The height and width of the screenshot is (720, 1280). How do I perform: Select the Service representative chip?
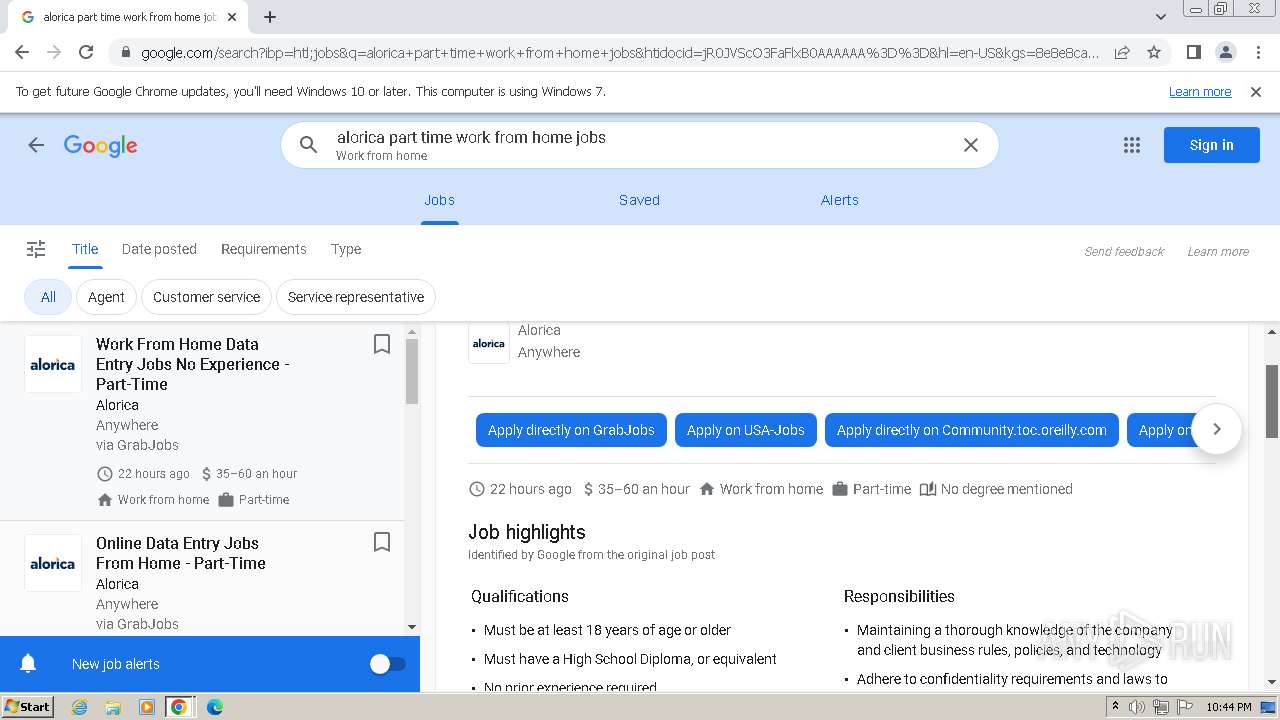coord(355,297)
